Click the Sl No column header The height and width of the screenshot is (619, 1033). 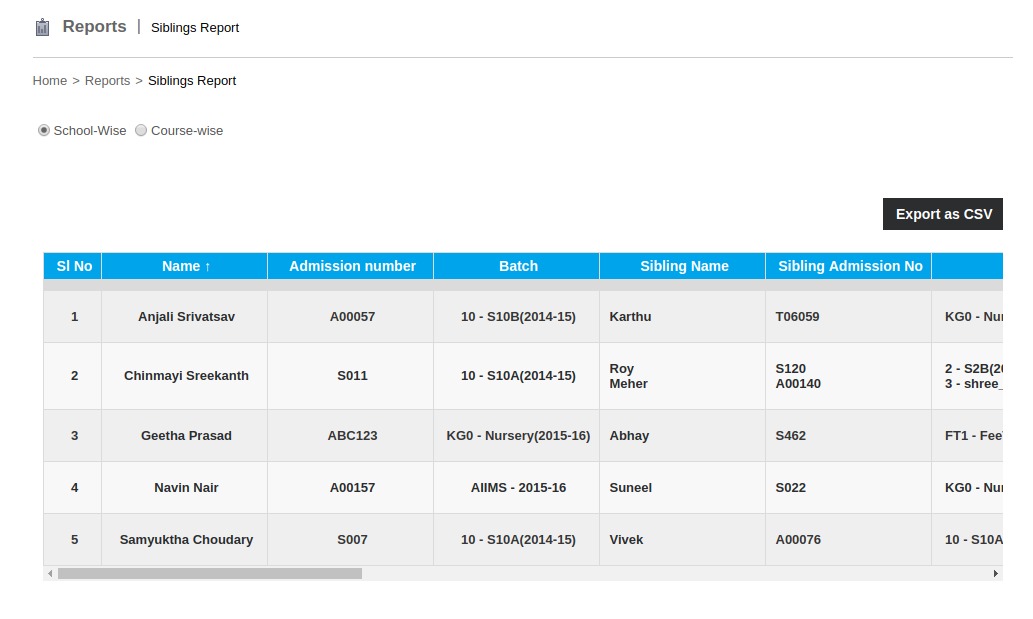point(74,266)
